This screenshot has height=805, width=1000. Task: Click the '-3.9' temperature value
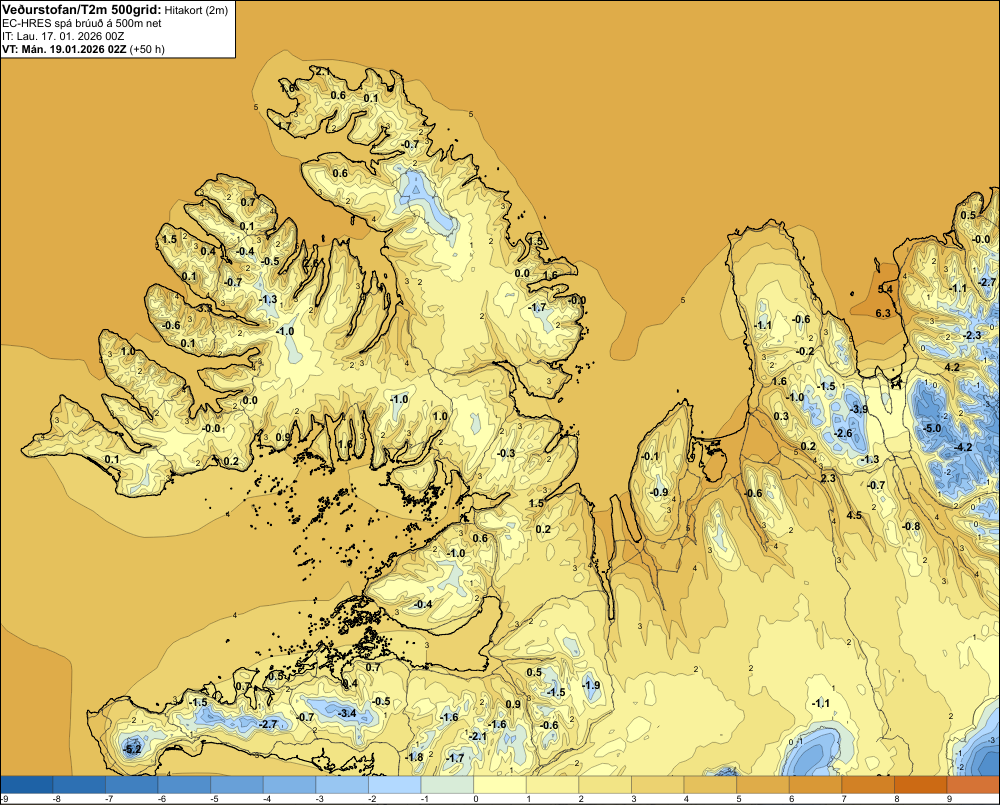tap(859, 410)
